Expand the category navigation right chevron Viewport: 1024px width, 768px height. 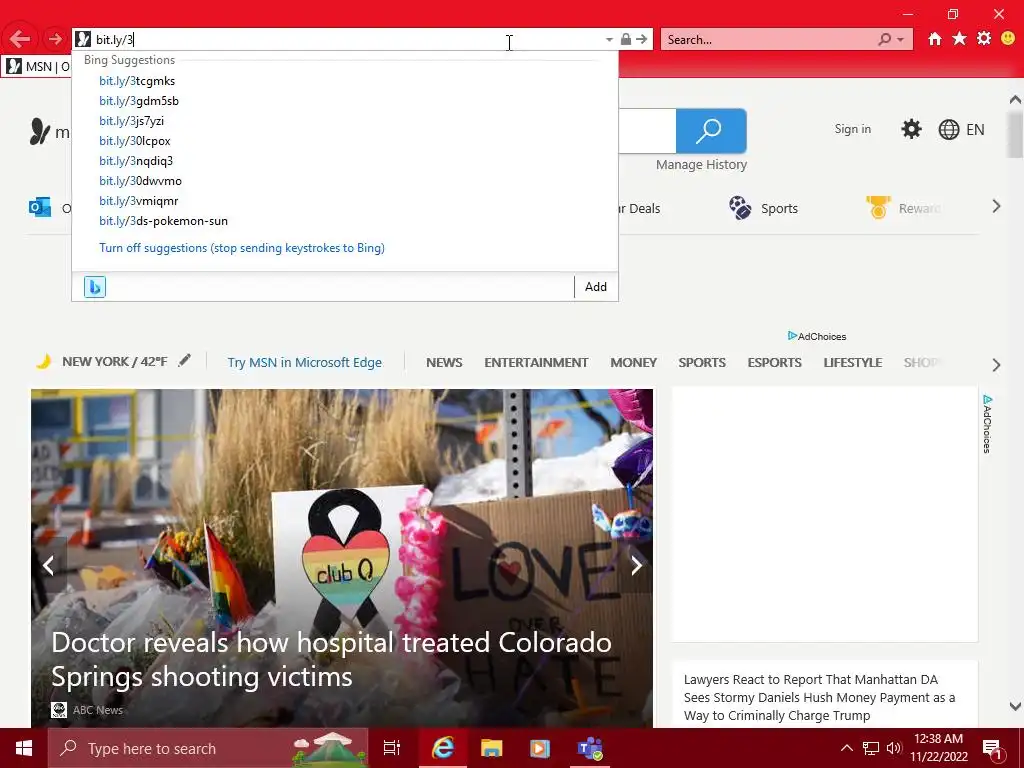996,365
